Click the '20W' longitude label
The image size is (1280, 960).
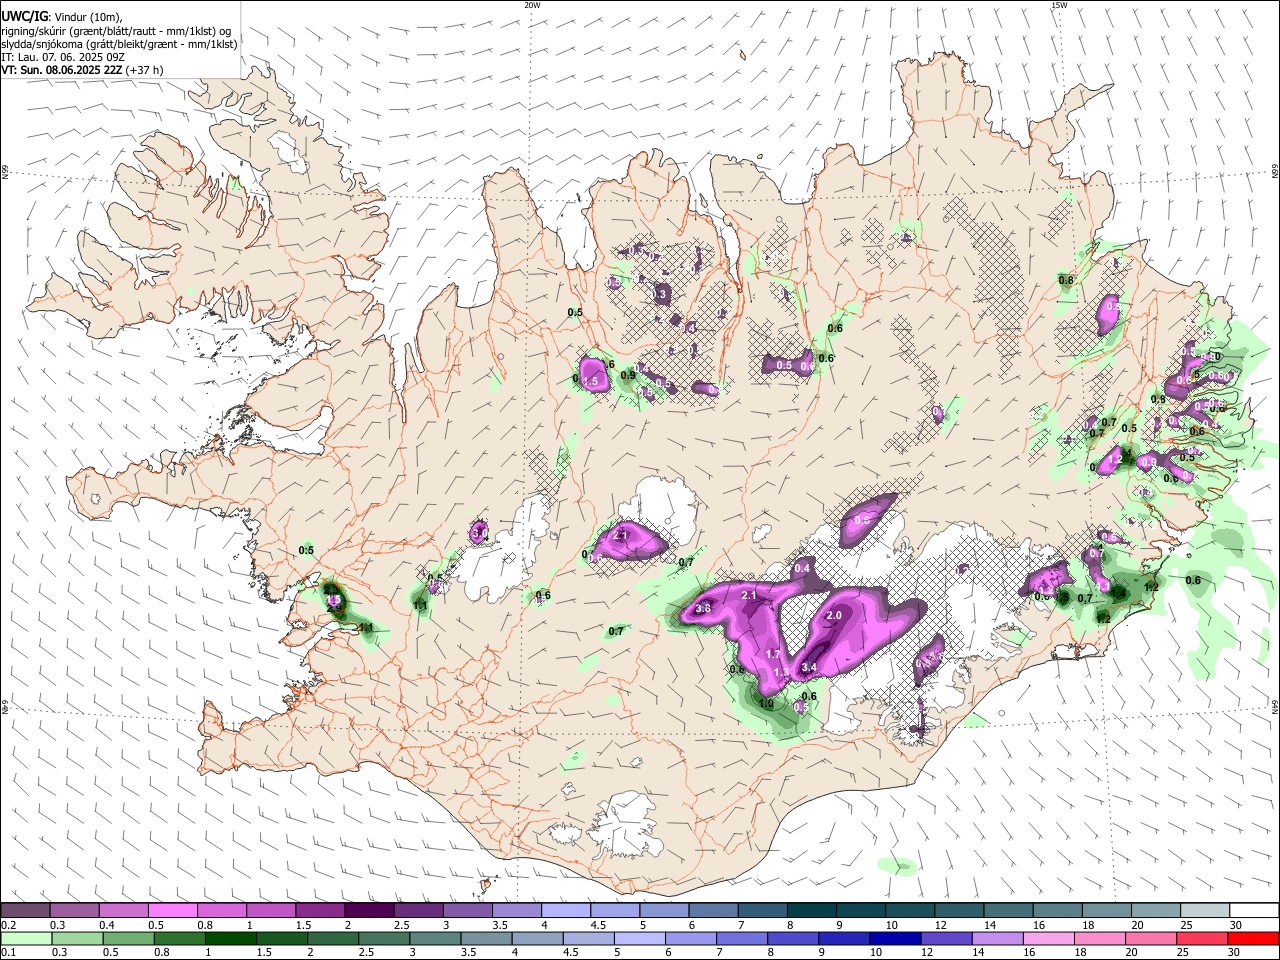point(532,5)
